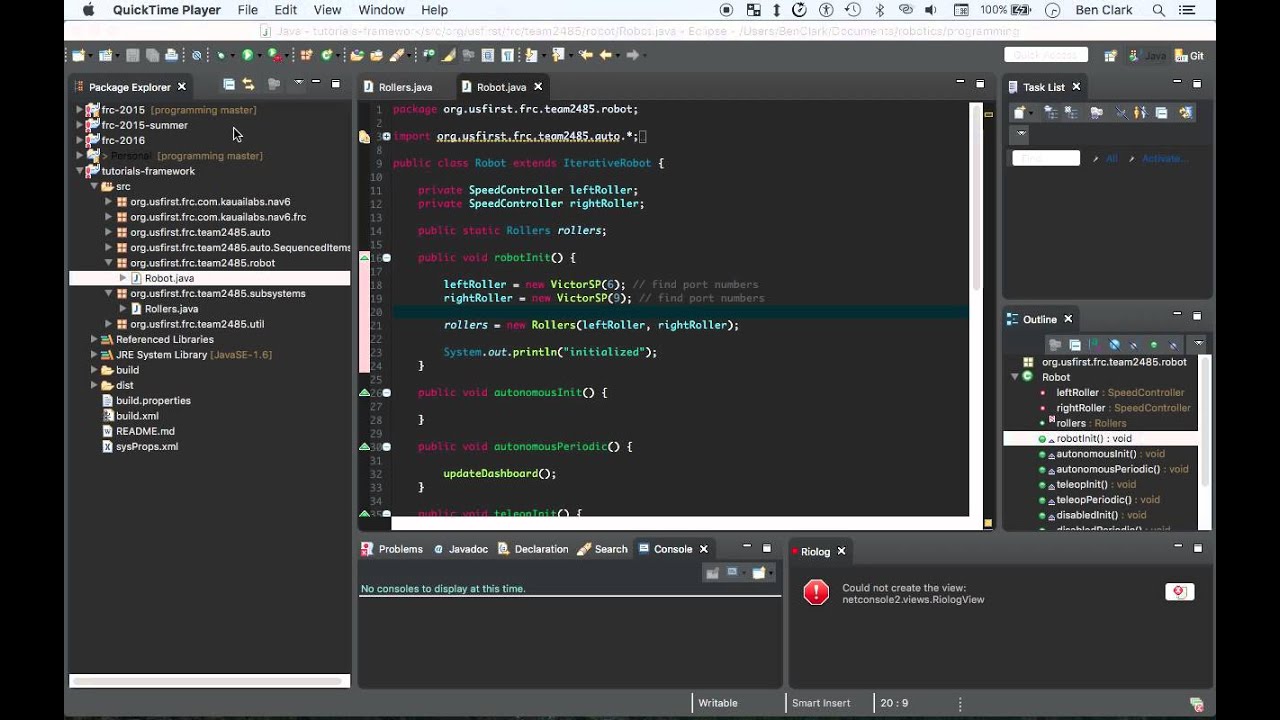Toggle Hide Fields in Outline toolbar
1280x720 pixels.
pos(1115,345)
